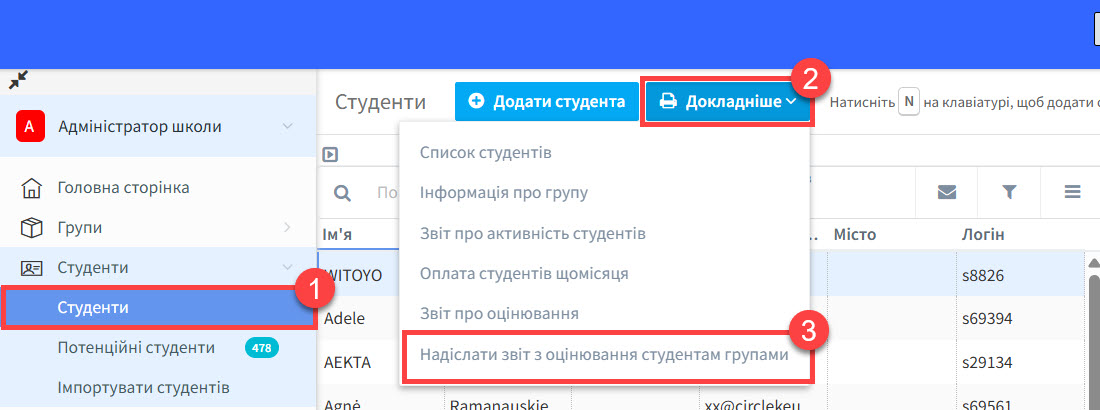The height and width of the screenshot is (410, 1100).
Task: Click the ID card icon beside Студенти
Action: tap(32, 268)
